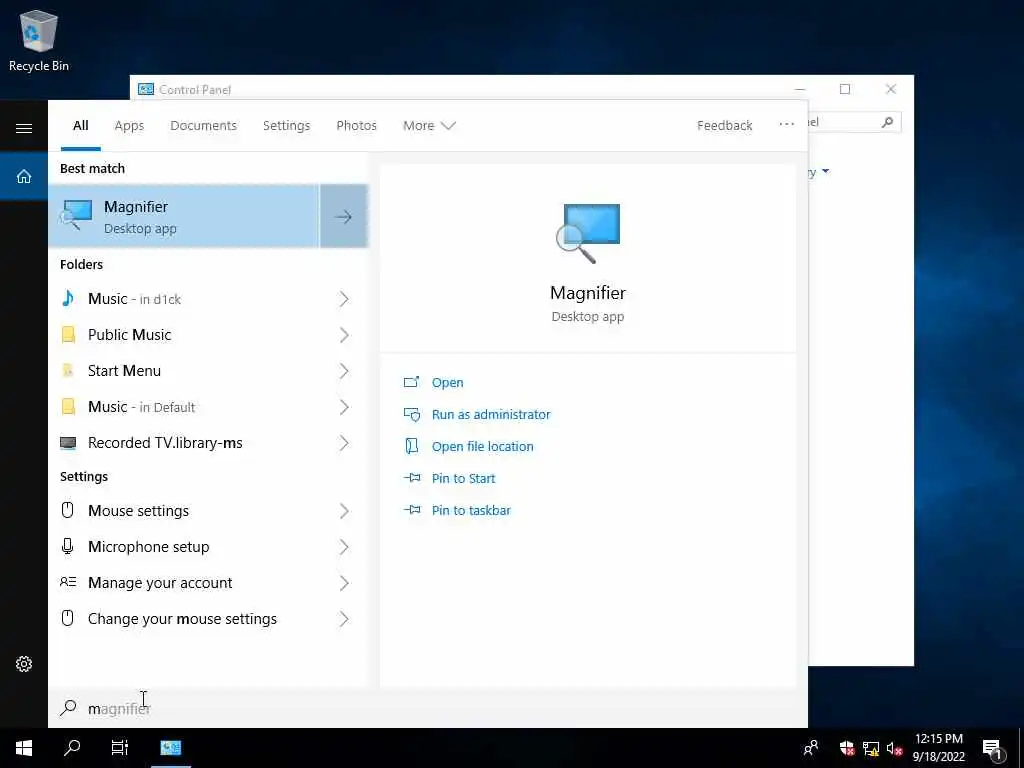The width and height of the screenshot is (1024, 768).
Task: Open the Change your mouse settings result
Action: [x=208, y=618]
